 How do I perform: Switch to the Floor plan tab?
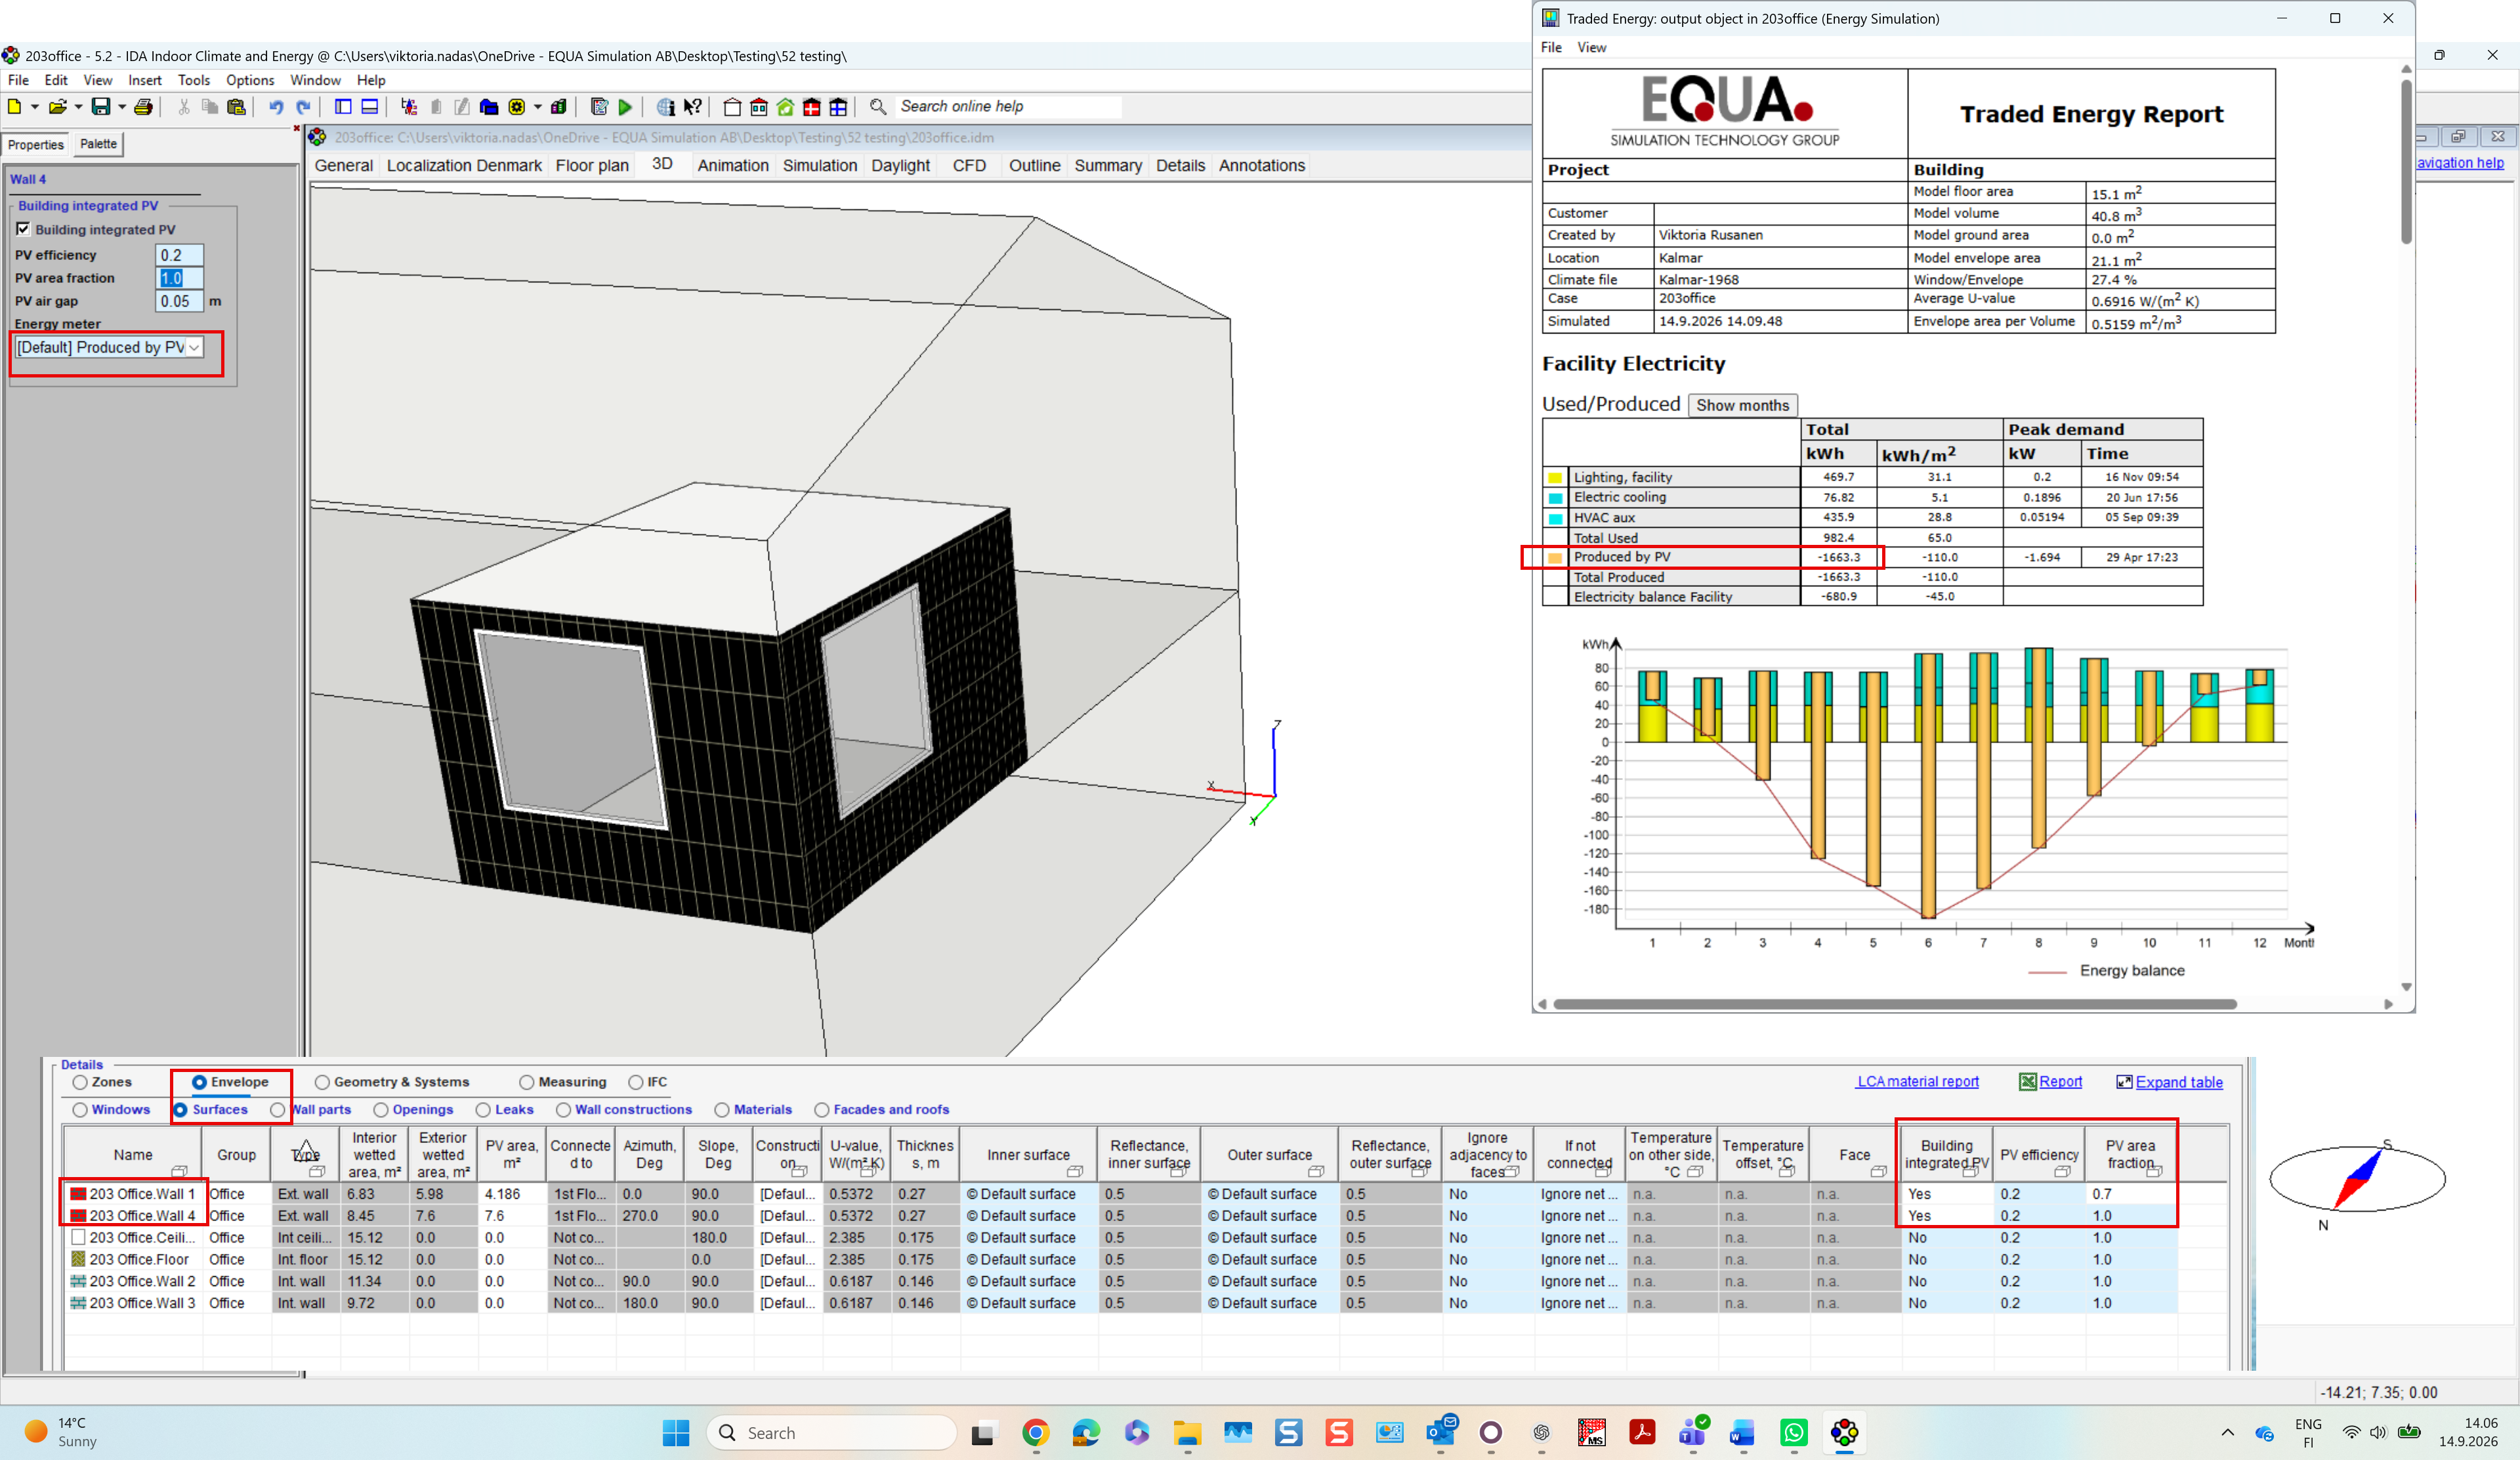592,165
